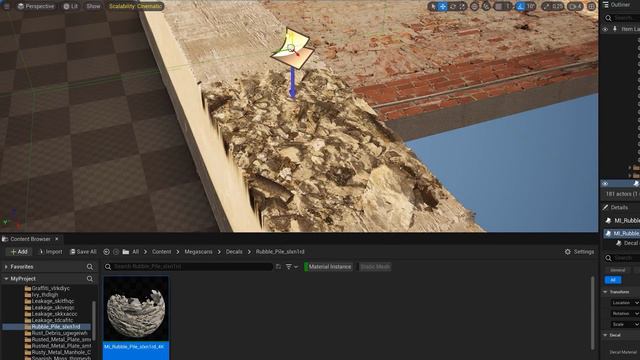
Task: Click the Outliner pinned column icon
Action: (x=615, y=29)
